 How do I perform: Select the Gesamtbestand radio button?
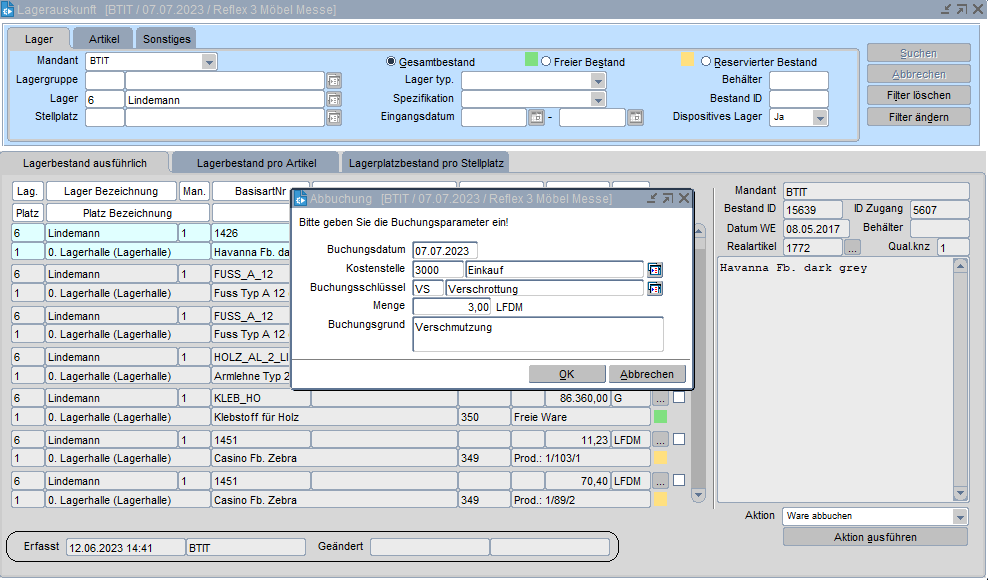[x=392, y=62]
